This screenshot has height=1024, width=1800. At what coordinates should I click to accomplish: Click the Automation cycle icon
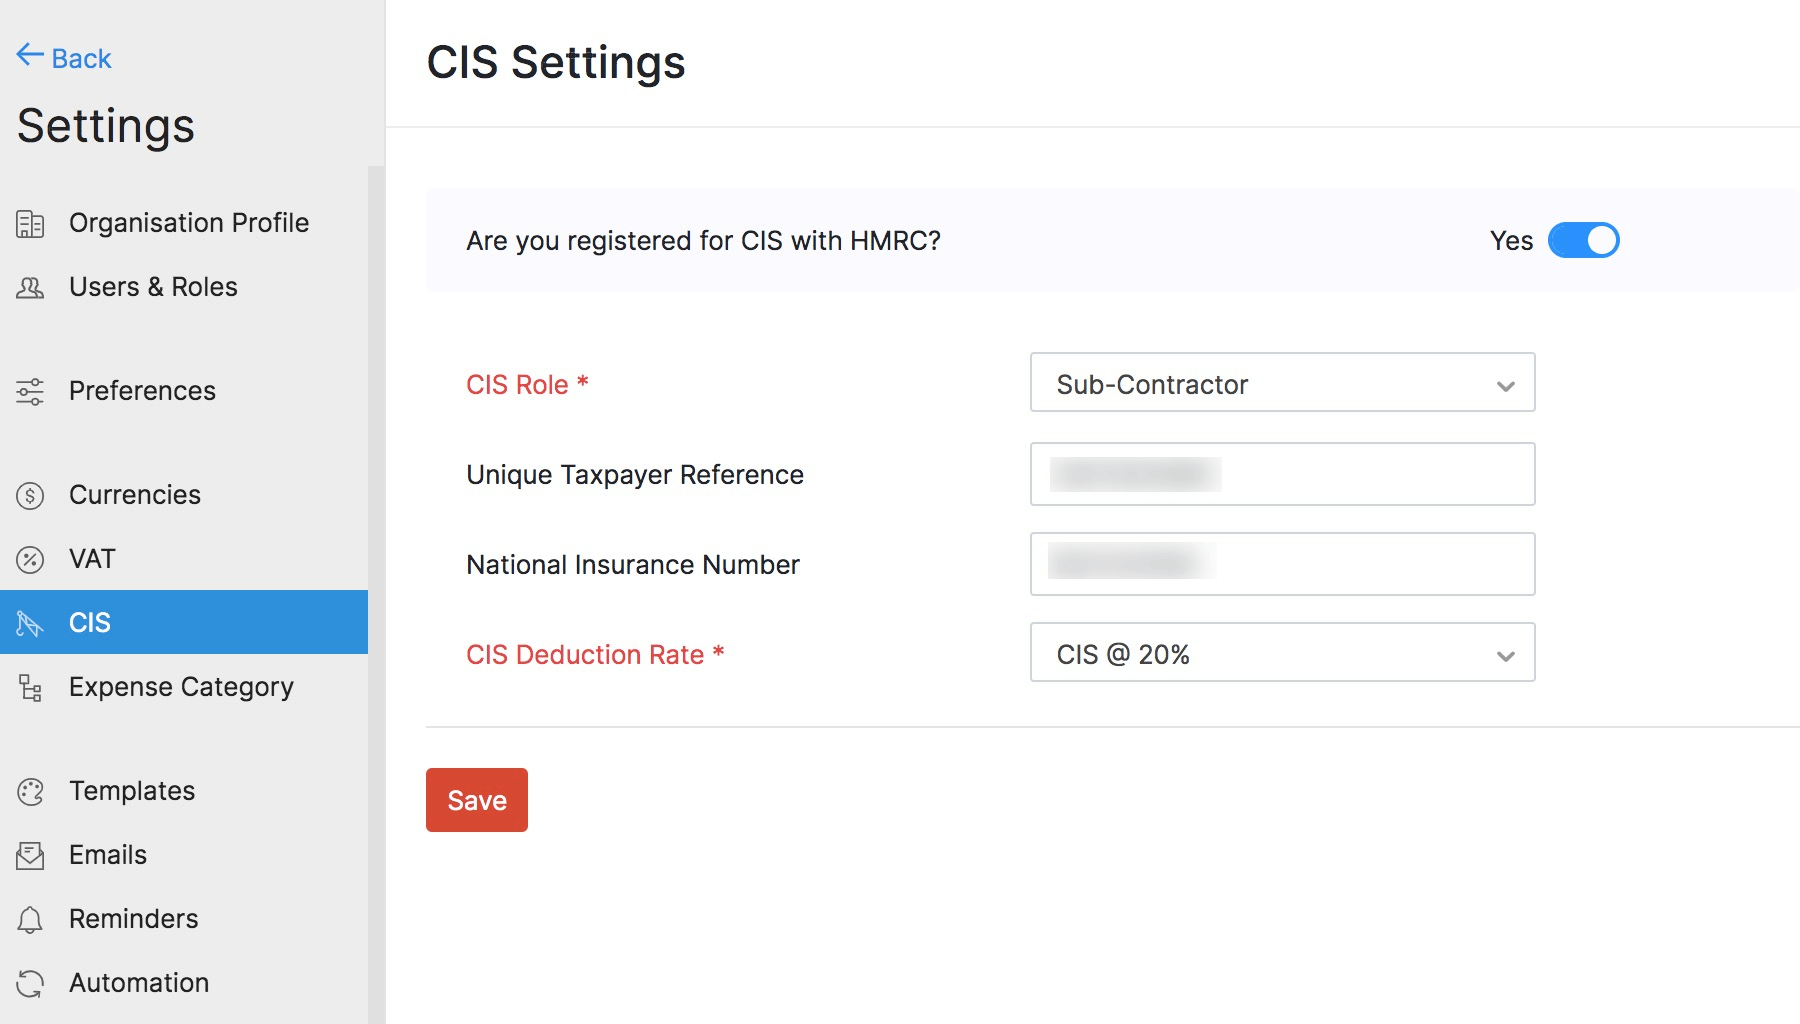coord(30,984)
